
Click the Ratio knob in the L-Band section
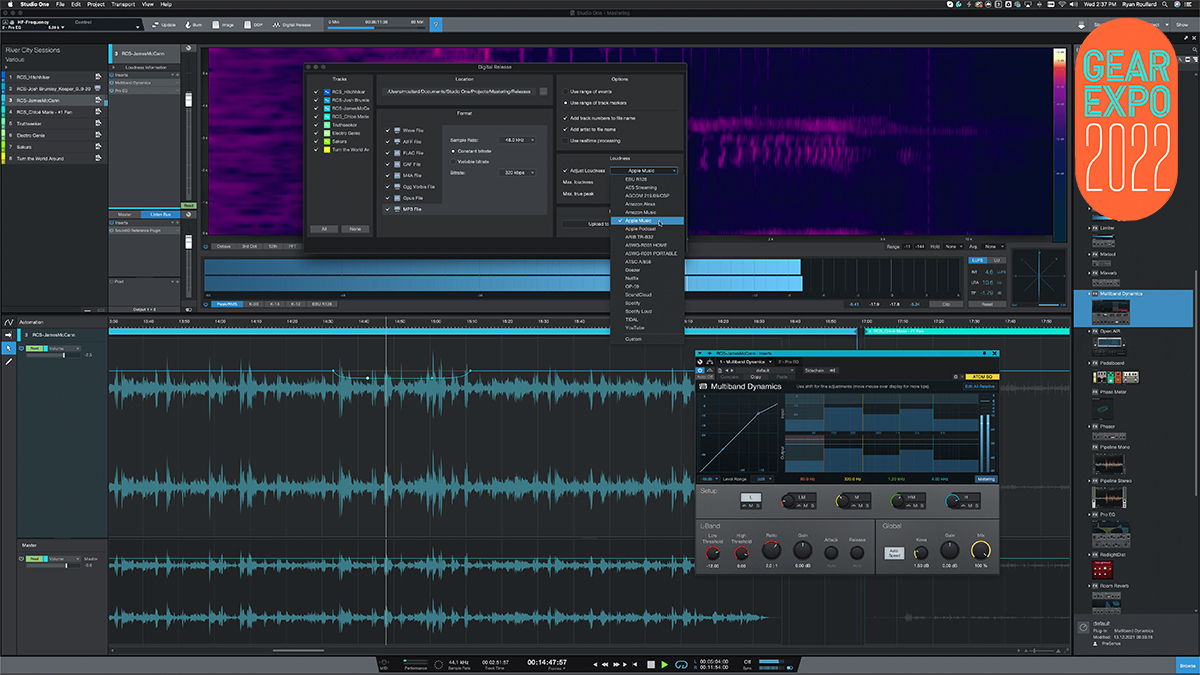click(772, 551)
